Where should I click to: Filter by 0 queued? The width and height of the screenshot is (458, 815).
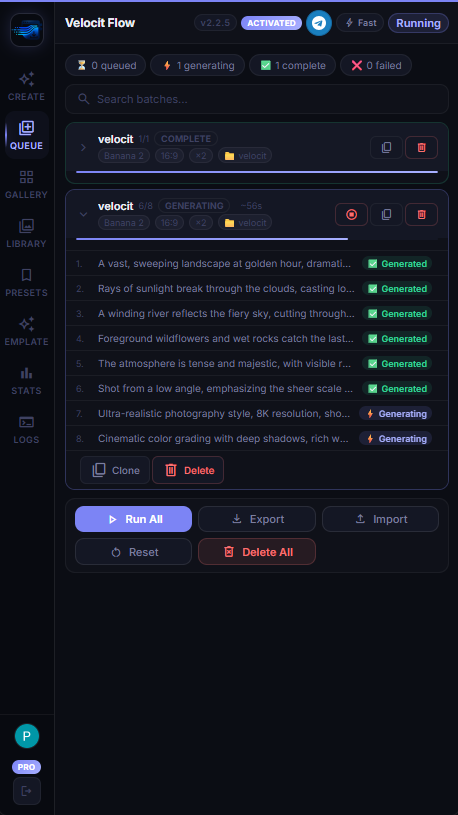pos(106,65)
